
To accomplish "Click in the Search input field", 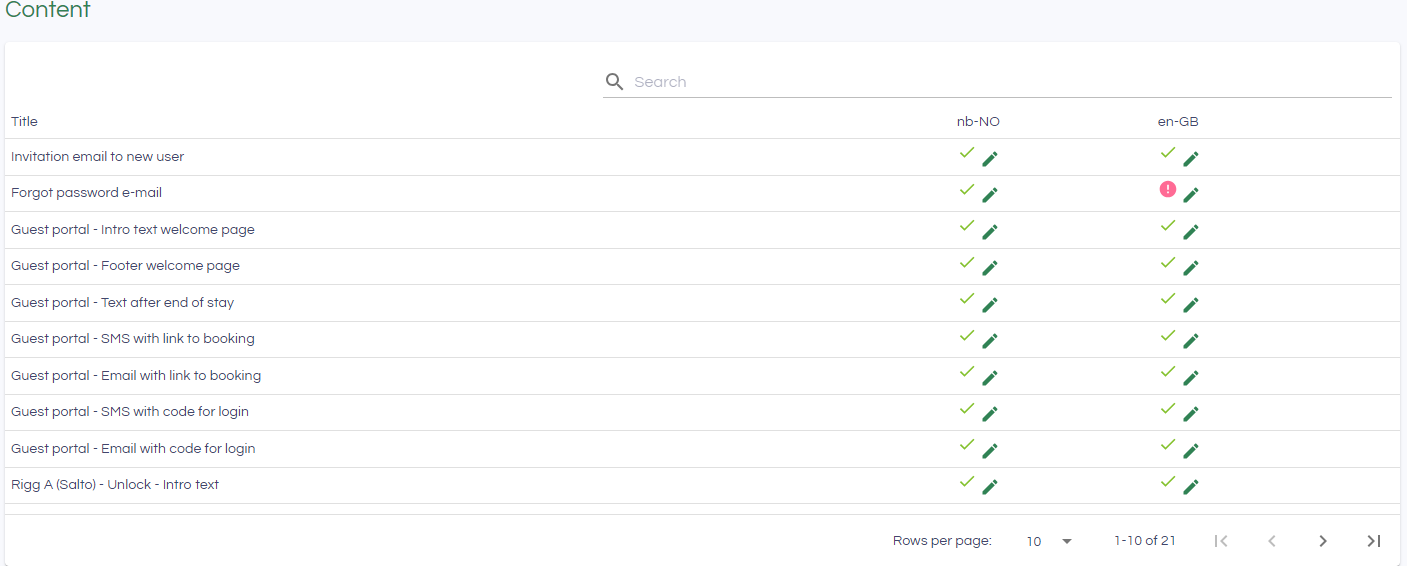I will point(1000,82).
